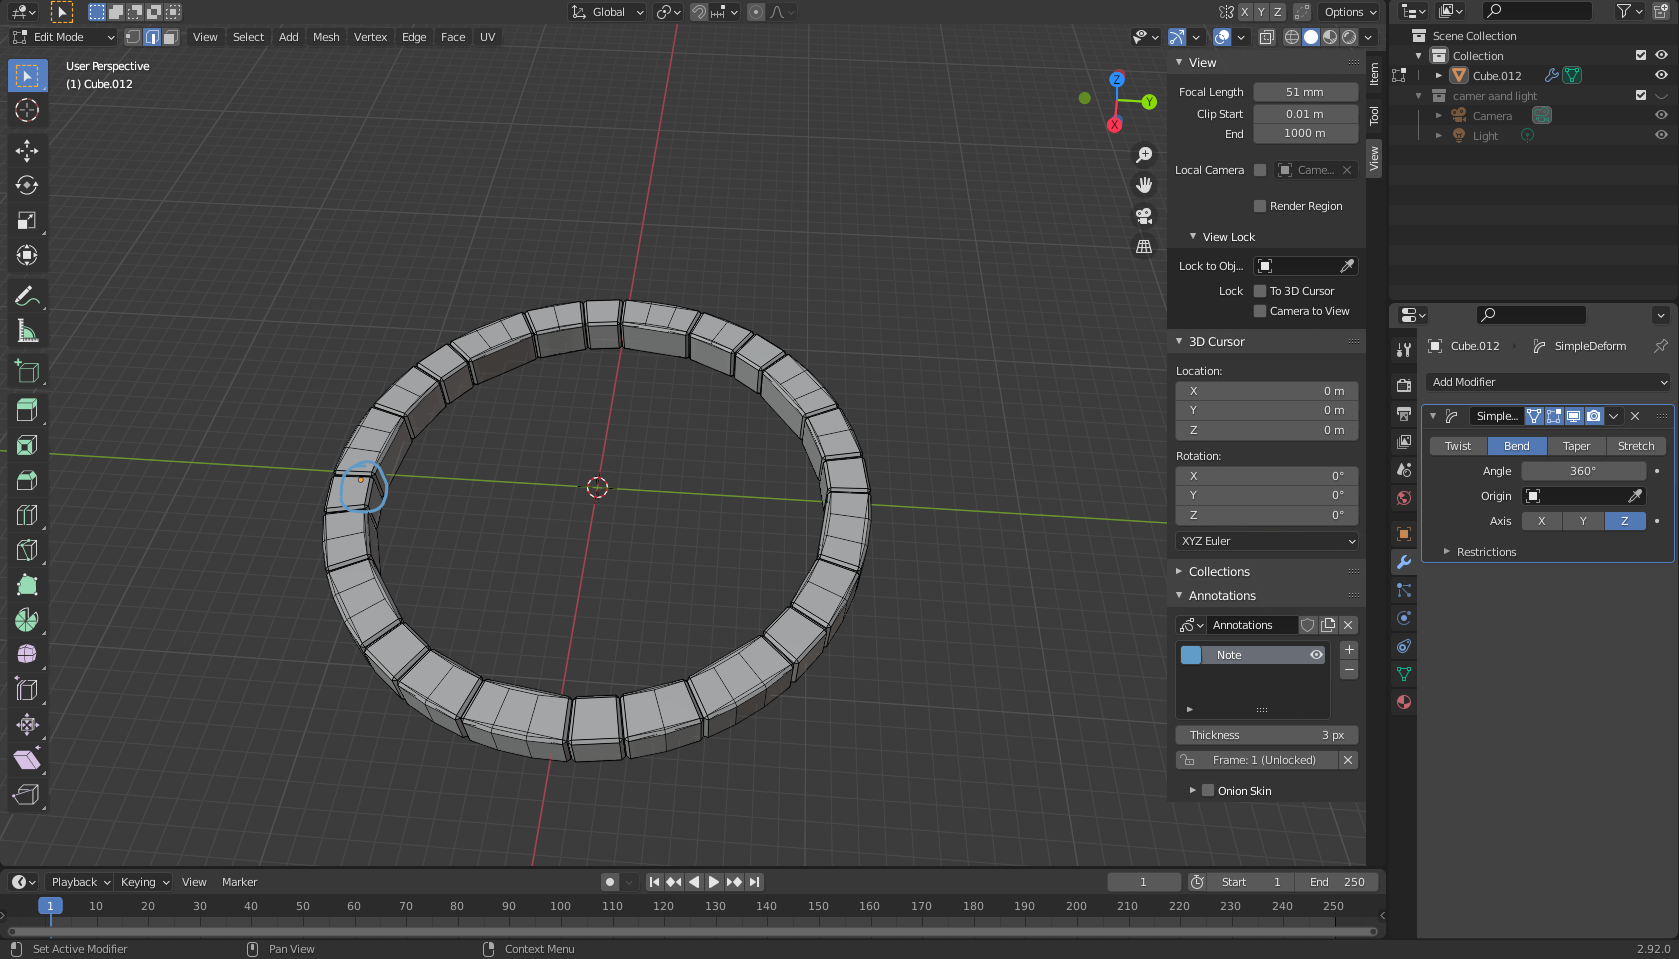This screenshot has width=1679, height=959.
Task: Select the Knife tool
Action: tap(27, 550)
